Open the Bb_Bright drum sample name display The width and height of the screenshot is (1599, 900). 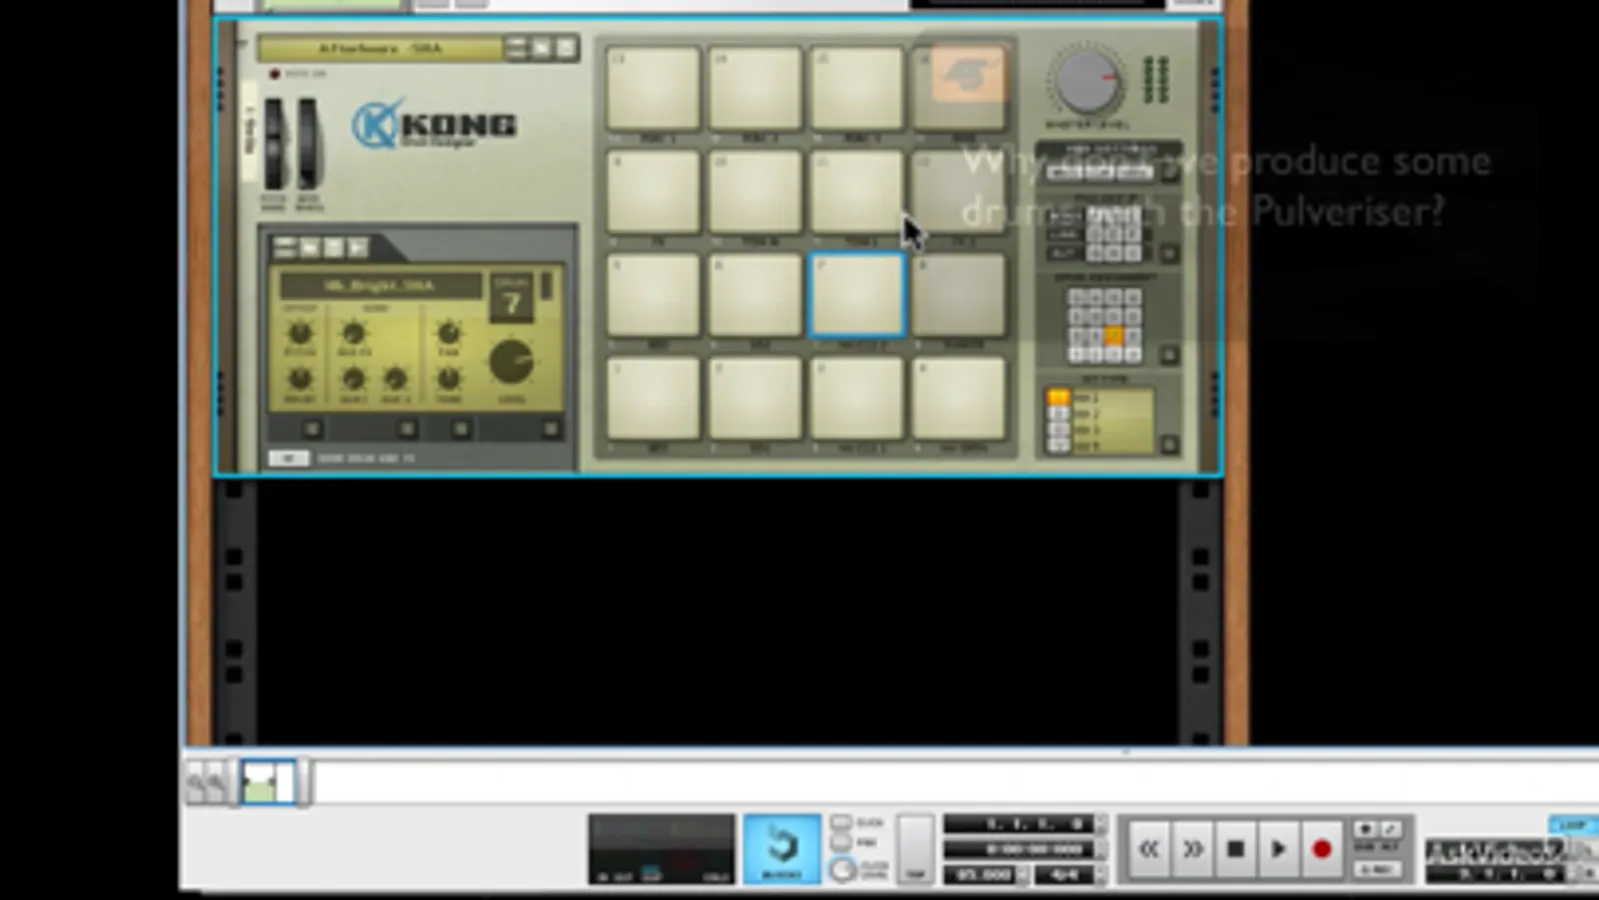coord(380,286)
